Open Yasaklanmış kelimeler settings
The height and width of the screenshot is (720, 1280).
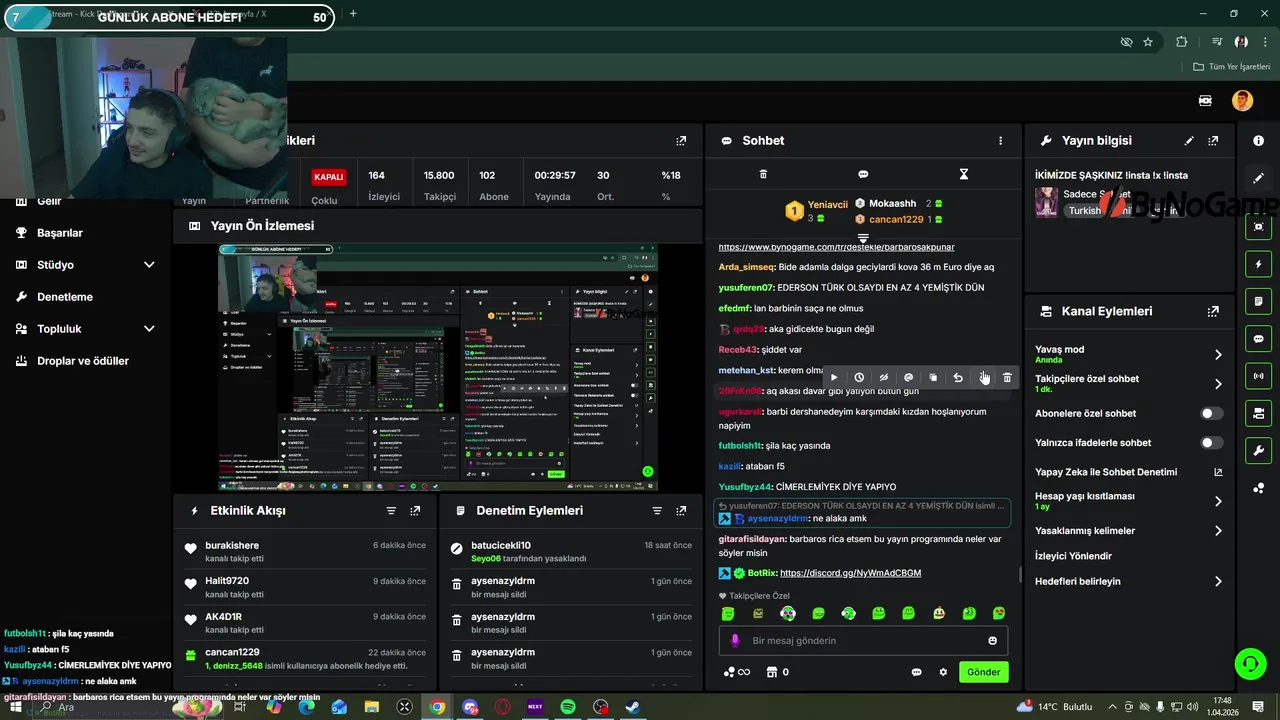pos(1128,531)
